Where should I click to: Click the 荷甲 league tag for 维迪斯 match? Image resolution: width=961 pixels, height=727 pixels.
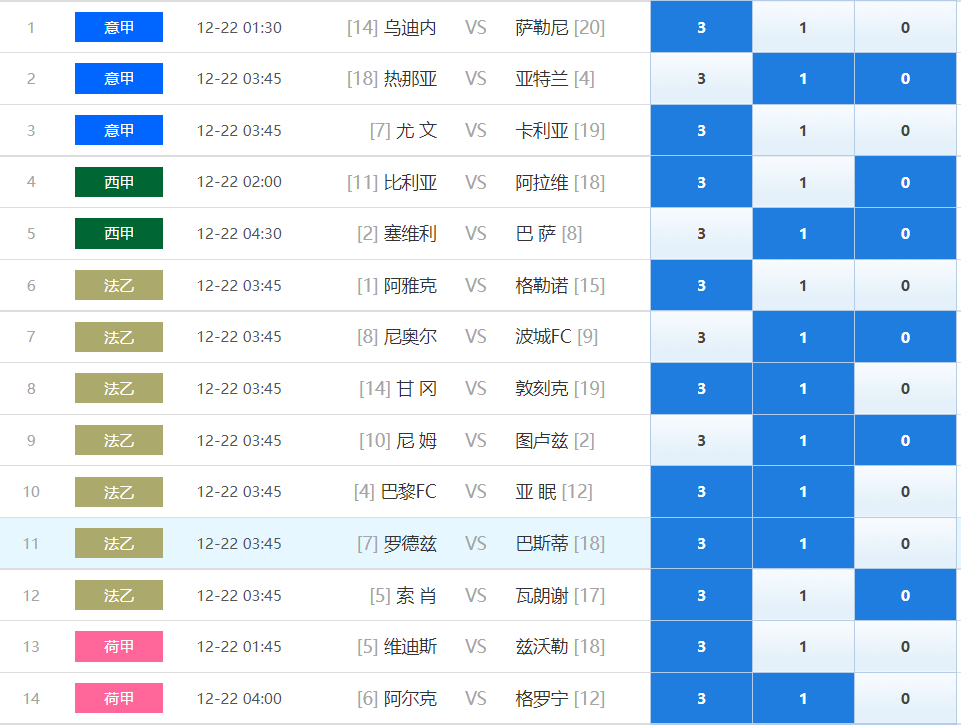tap(119, 647)
